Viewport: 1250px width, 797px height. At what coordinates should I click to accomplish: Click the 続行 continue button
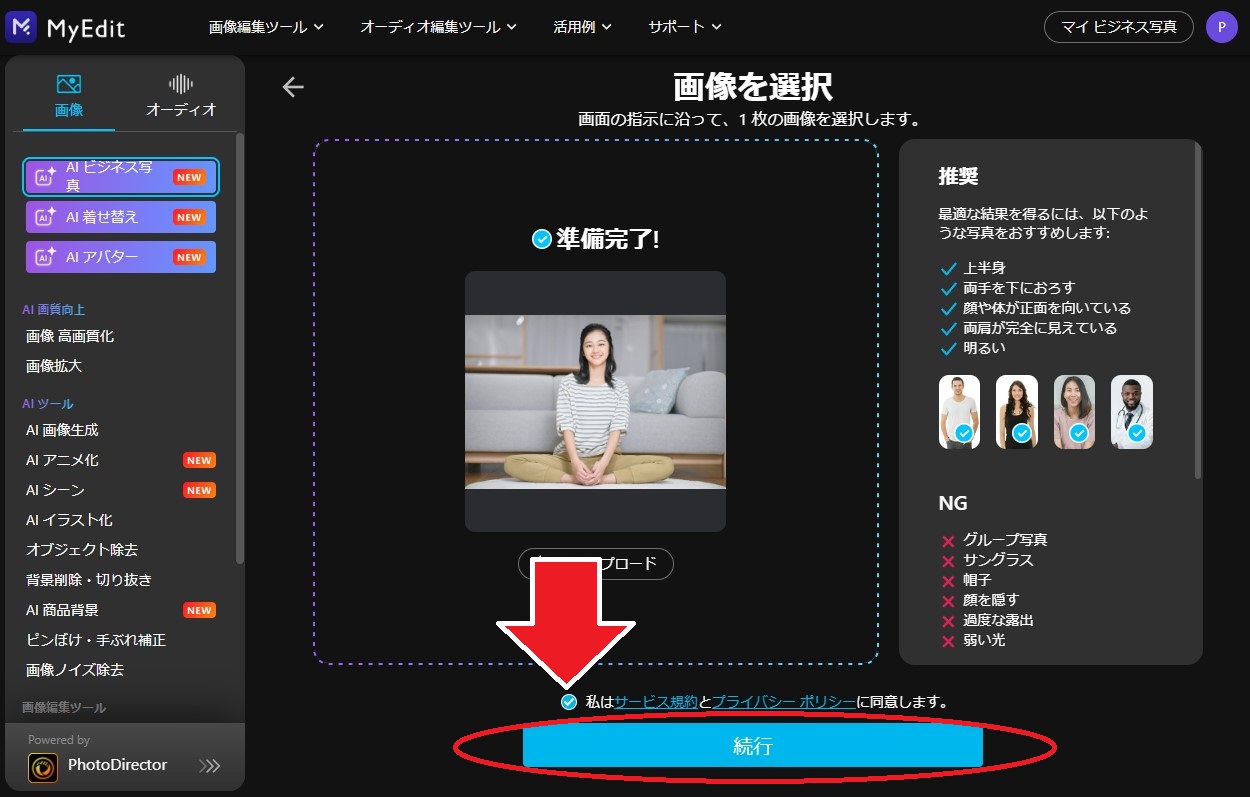pos(752,747)
